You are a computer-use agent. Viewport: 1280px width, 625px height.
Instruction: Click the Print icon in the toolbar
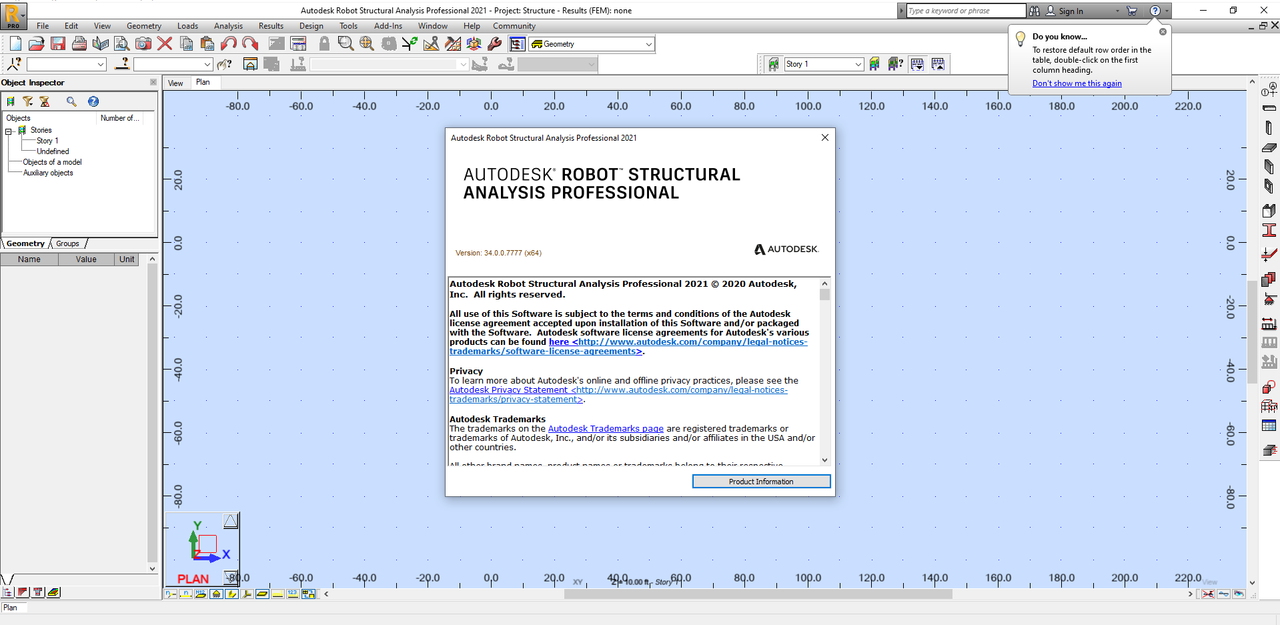tap(78, 44)
